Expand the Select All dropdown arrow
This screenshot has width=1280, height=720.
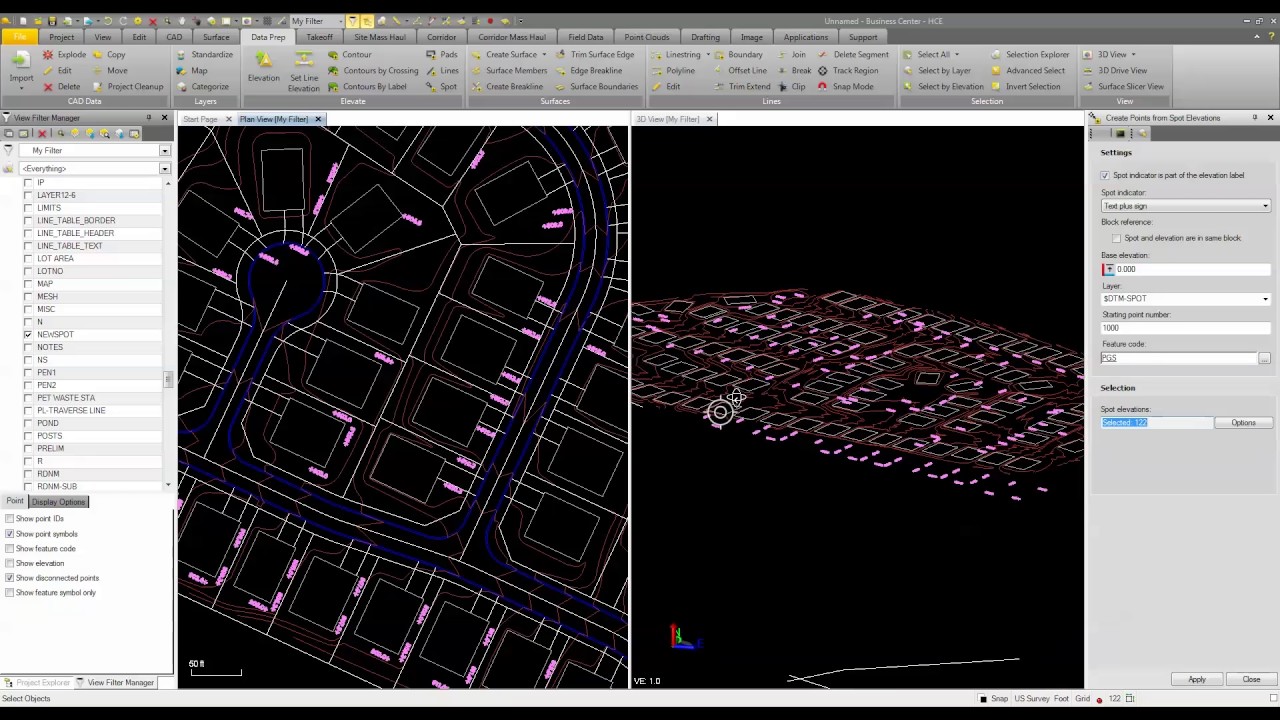click(956, 55)
